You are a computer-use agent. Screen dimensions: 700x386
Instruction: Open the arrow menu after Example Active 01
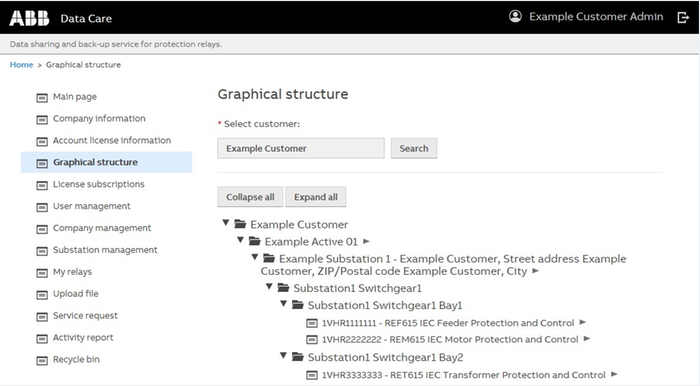[366, 241]
